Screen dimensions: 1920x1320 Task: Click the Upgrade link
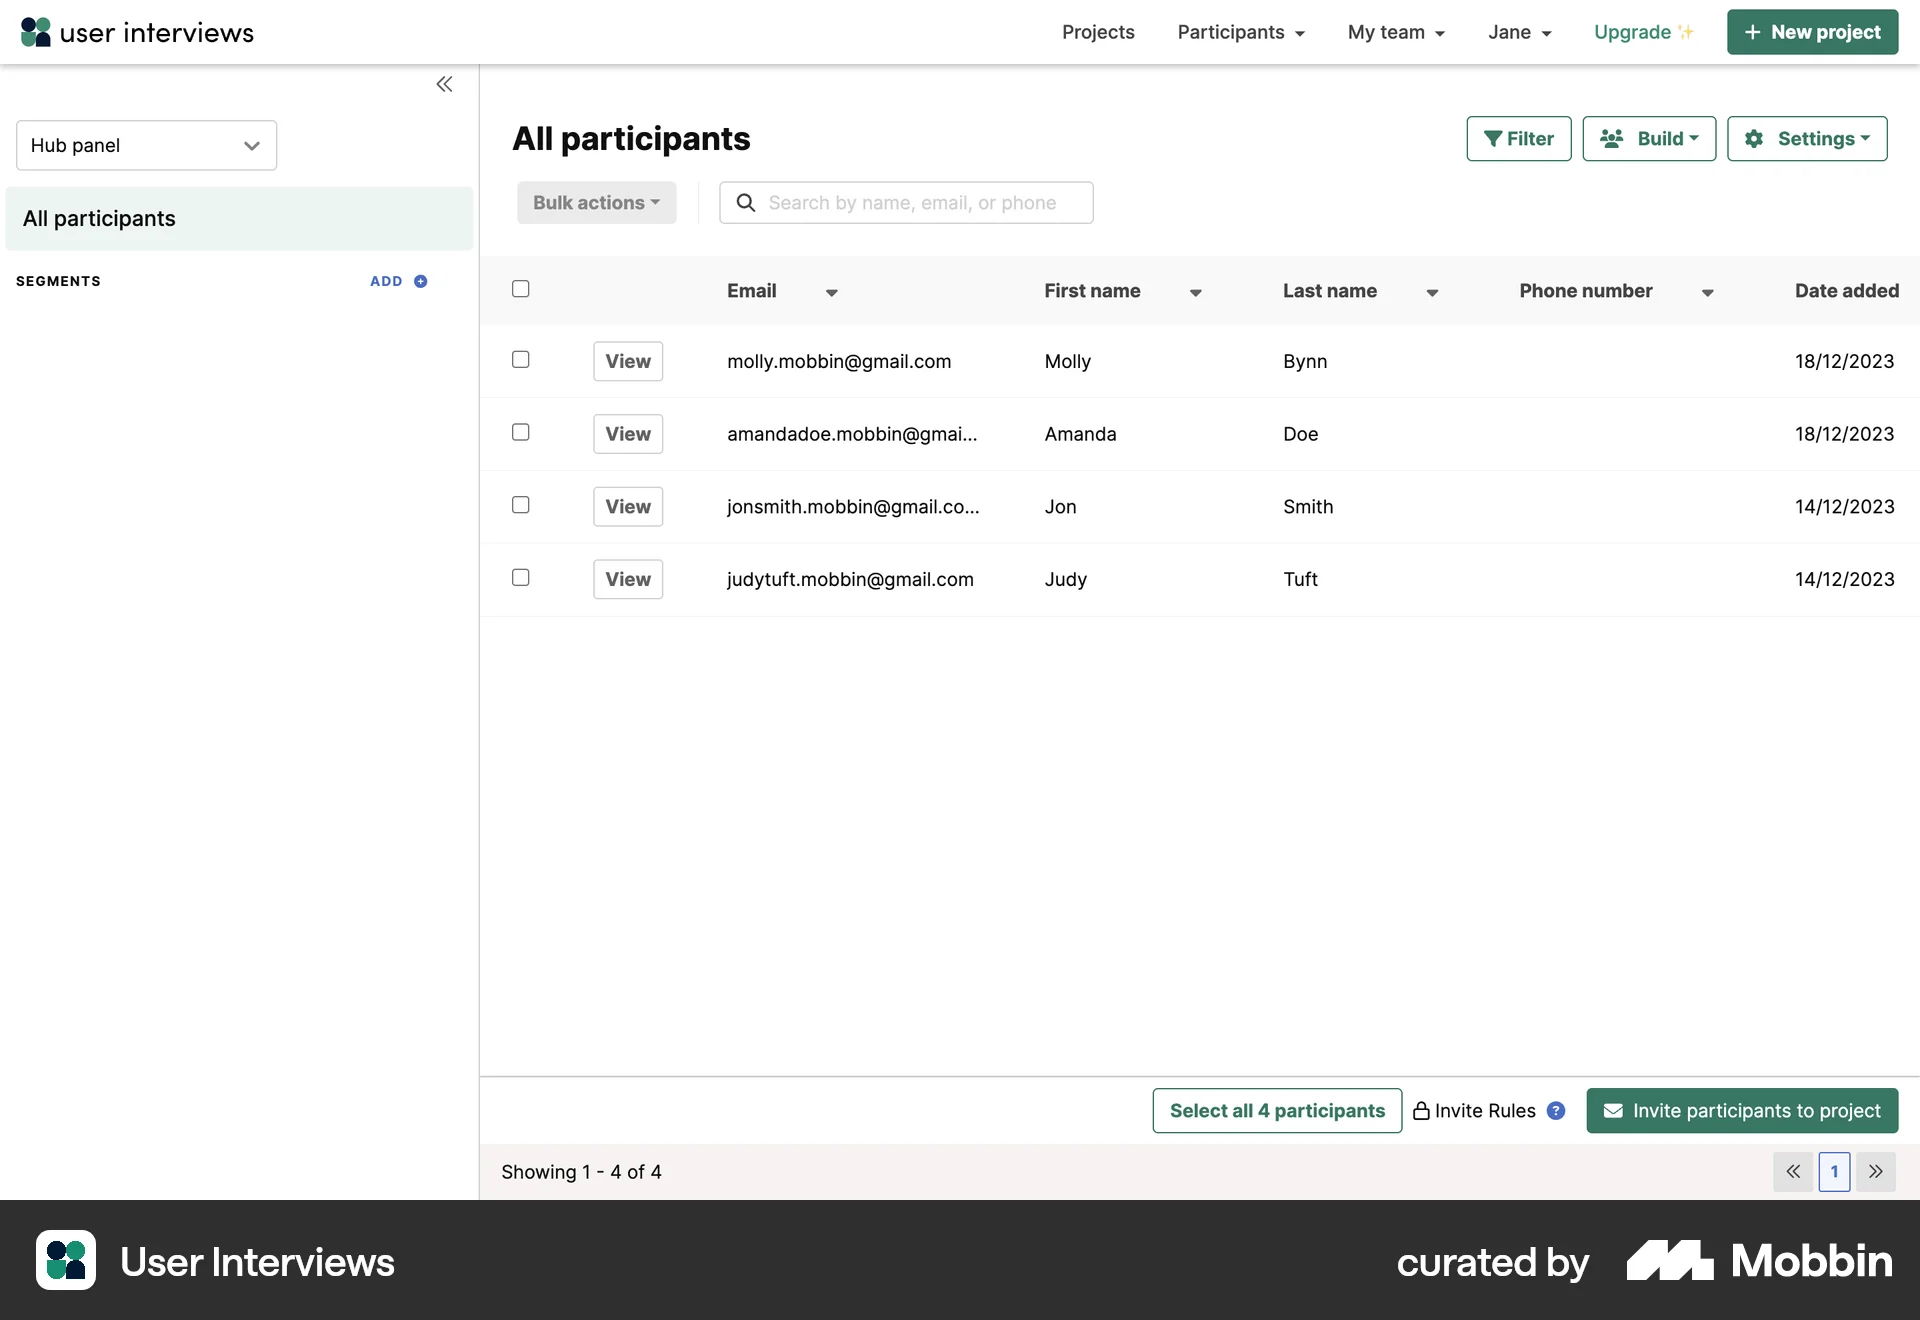1632,31
